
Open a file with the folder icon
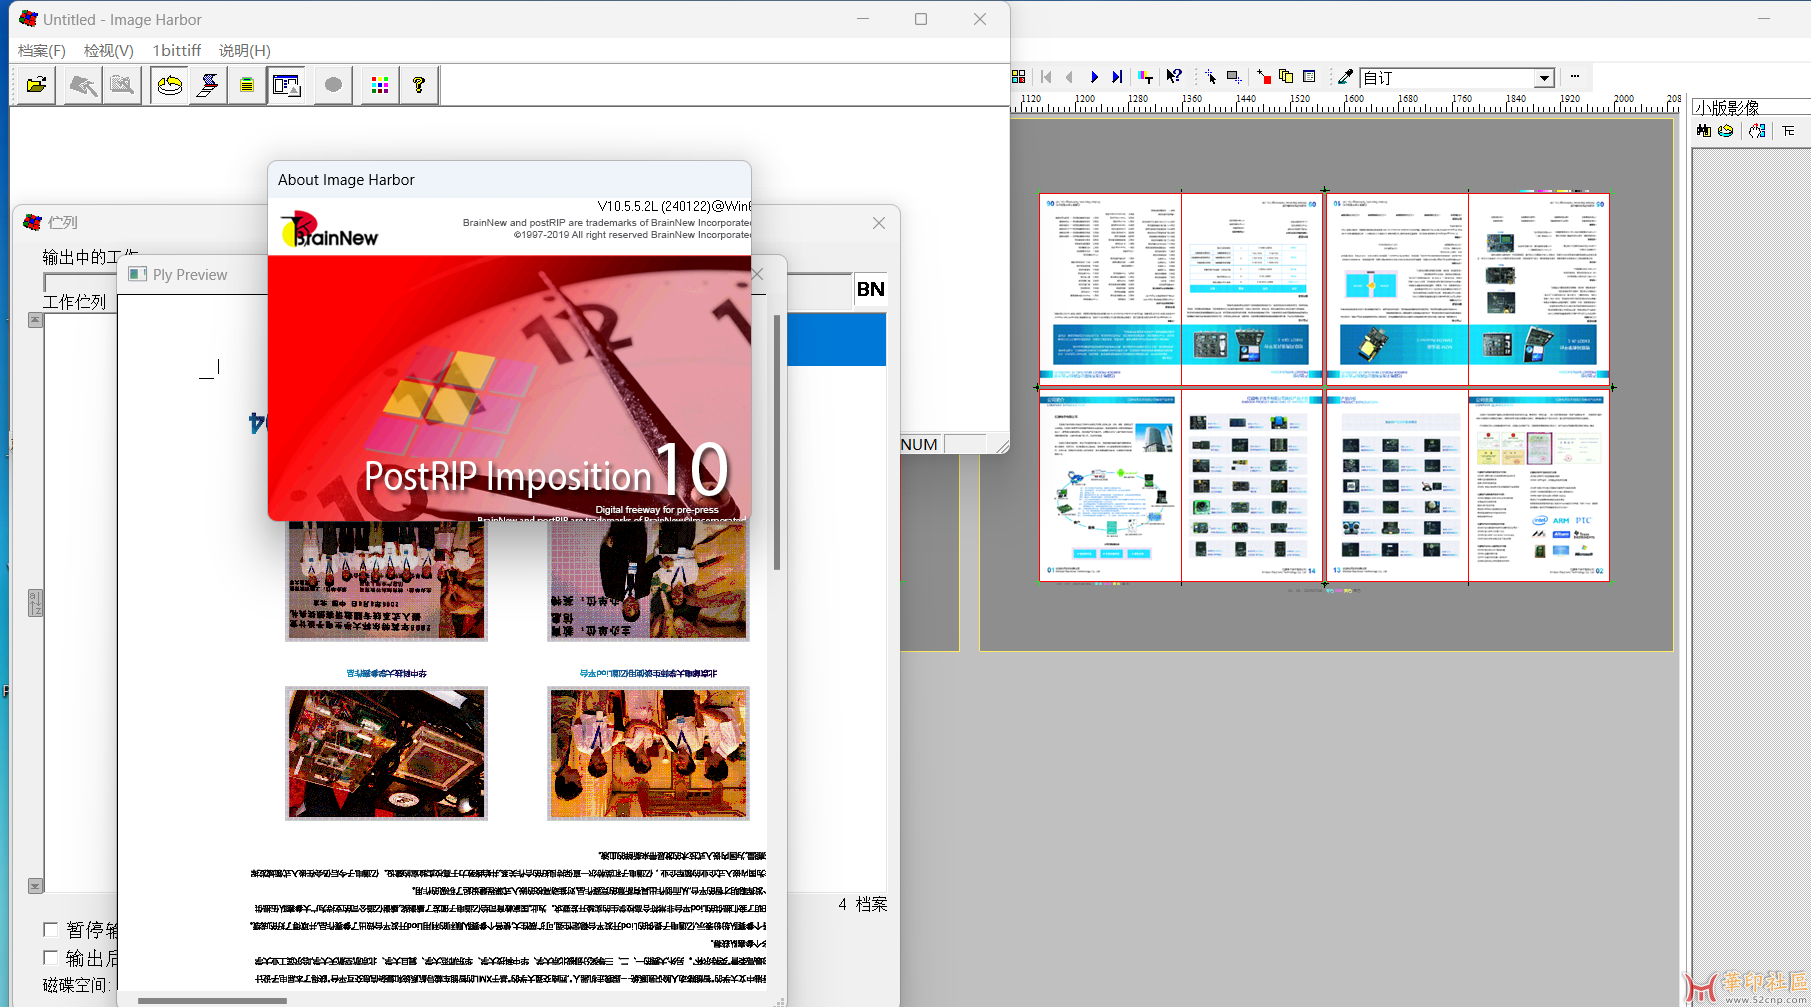point(37,85)
